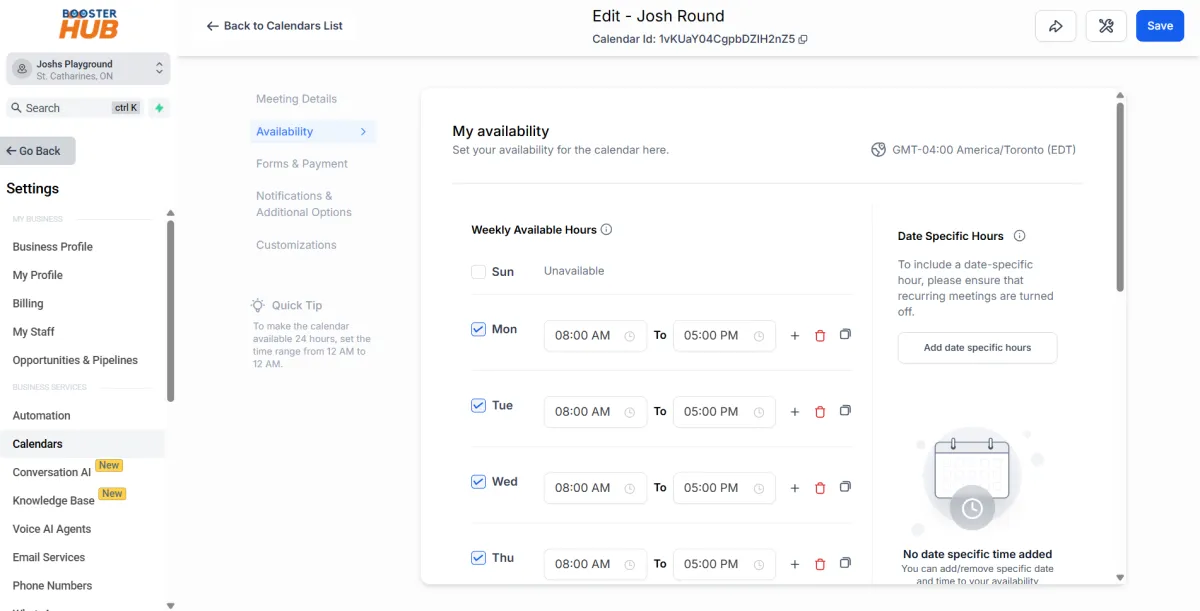The height and width of the screenshot is (611, 1200).
Task: Click the Add date specific hours button
Action: [976, 348]
